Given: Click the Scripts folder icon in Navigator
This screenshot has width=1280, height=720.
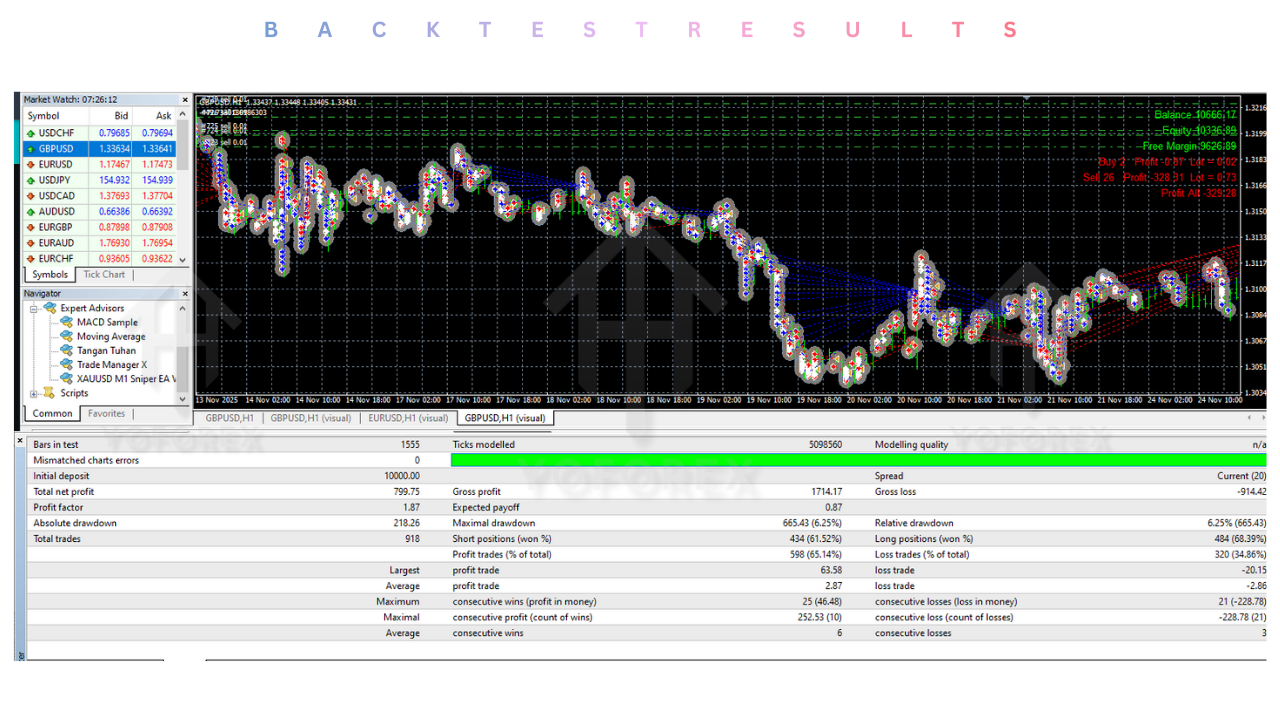Looking at the screenshot, I should point(50,393).
